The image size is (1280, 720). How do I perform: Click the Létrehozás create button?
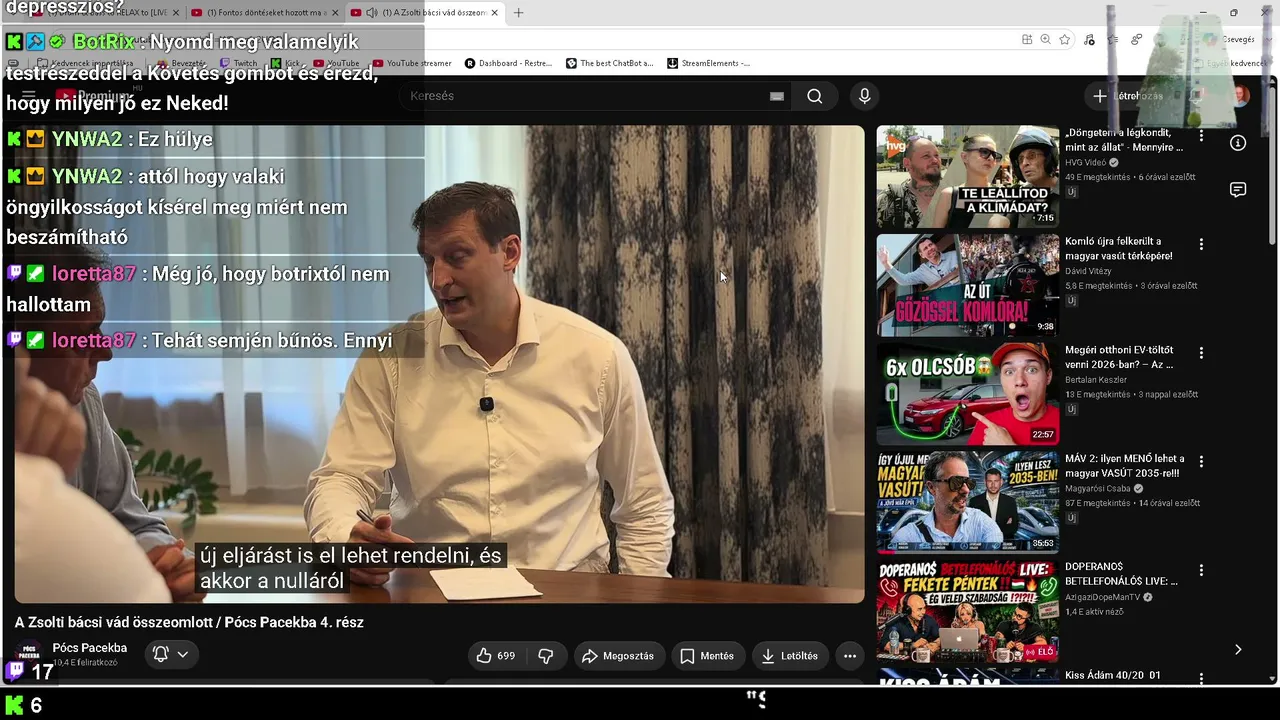[1129, 96]
